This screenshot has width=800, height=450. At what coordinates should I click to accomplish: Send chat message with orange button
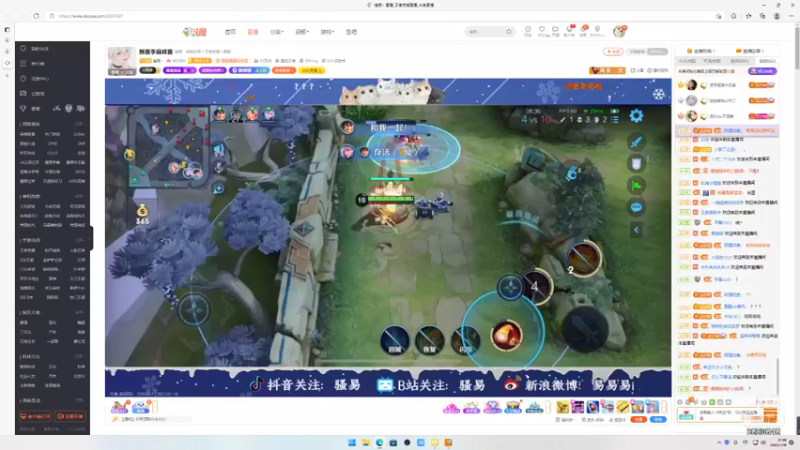click(x=770, y=415)
